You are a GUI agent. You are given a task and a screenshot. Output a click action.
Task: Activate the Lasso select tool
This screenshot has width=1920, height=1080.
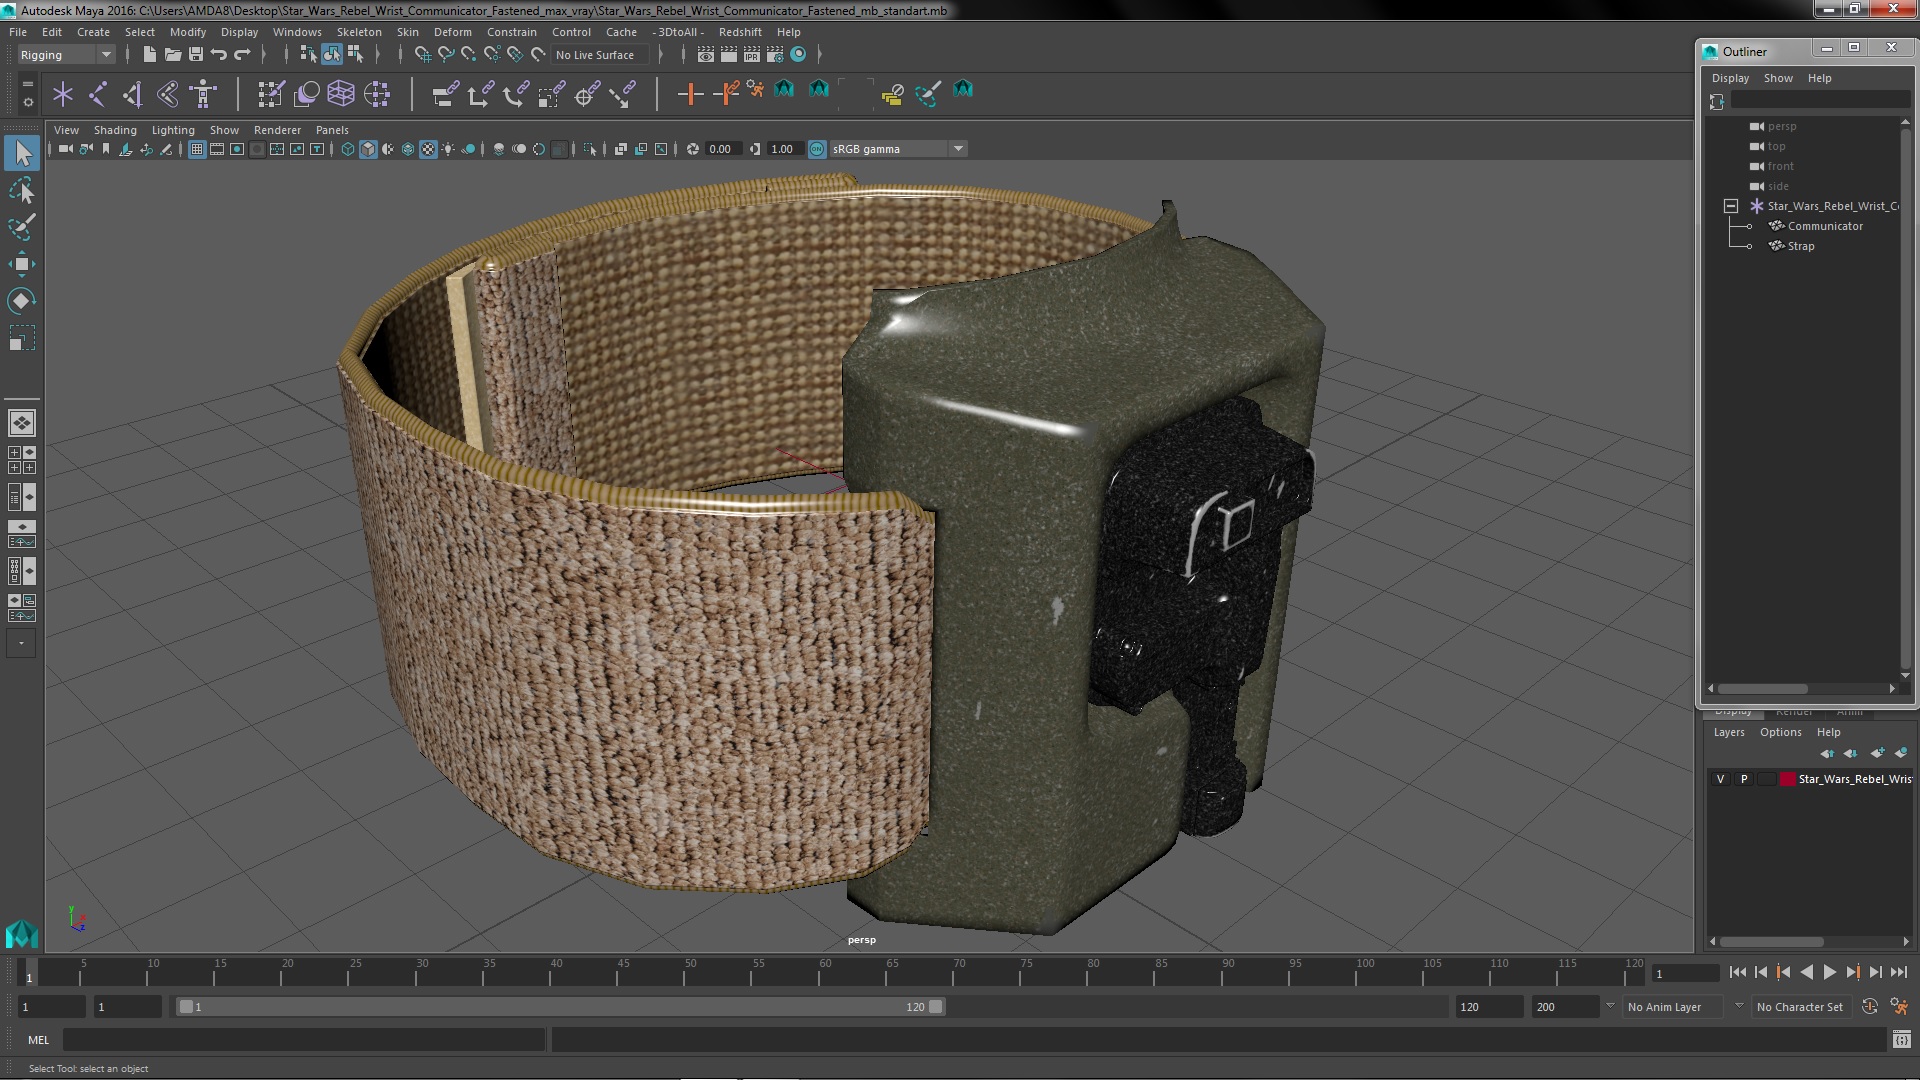coord(22,190)
